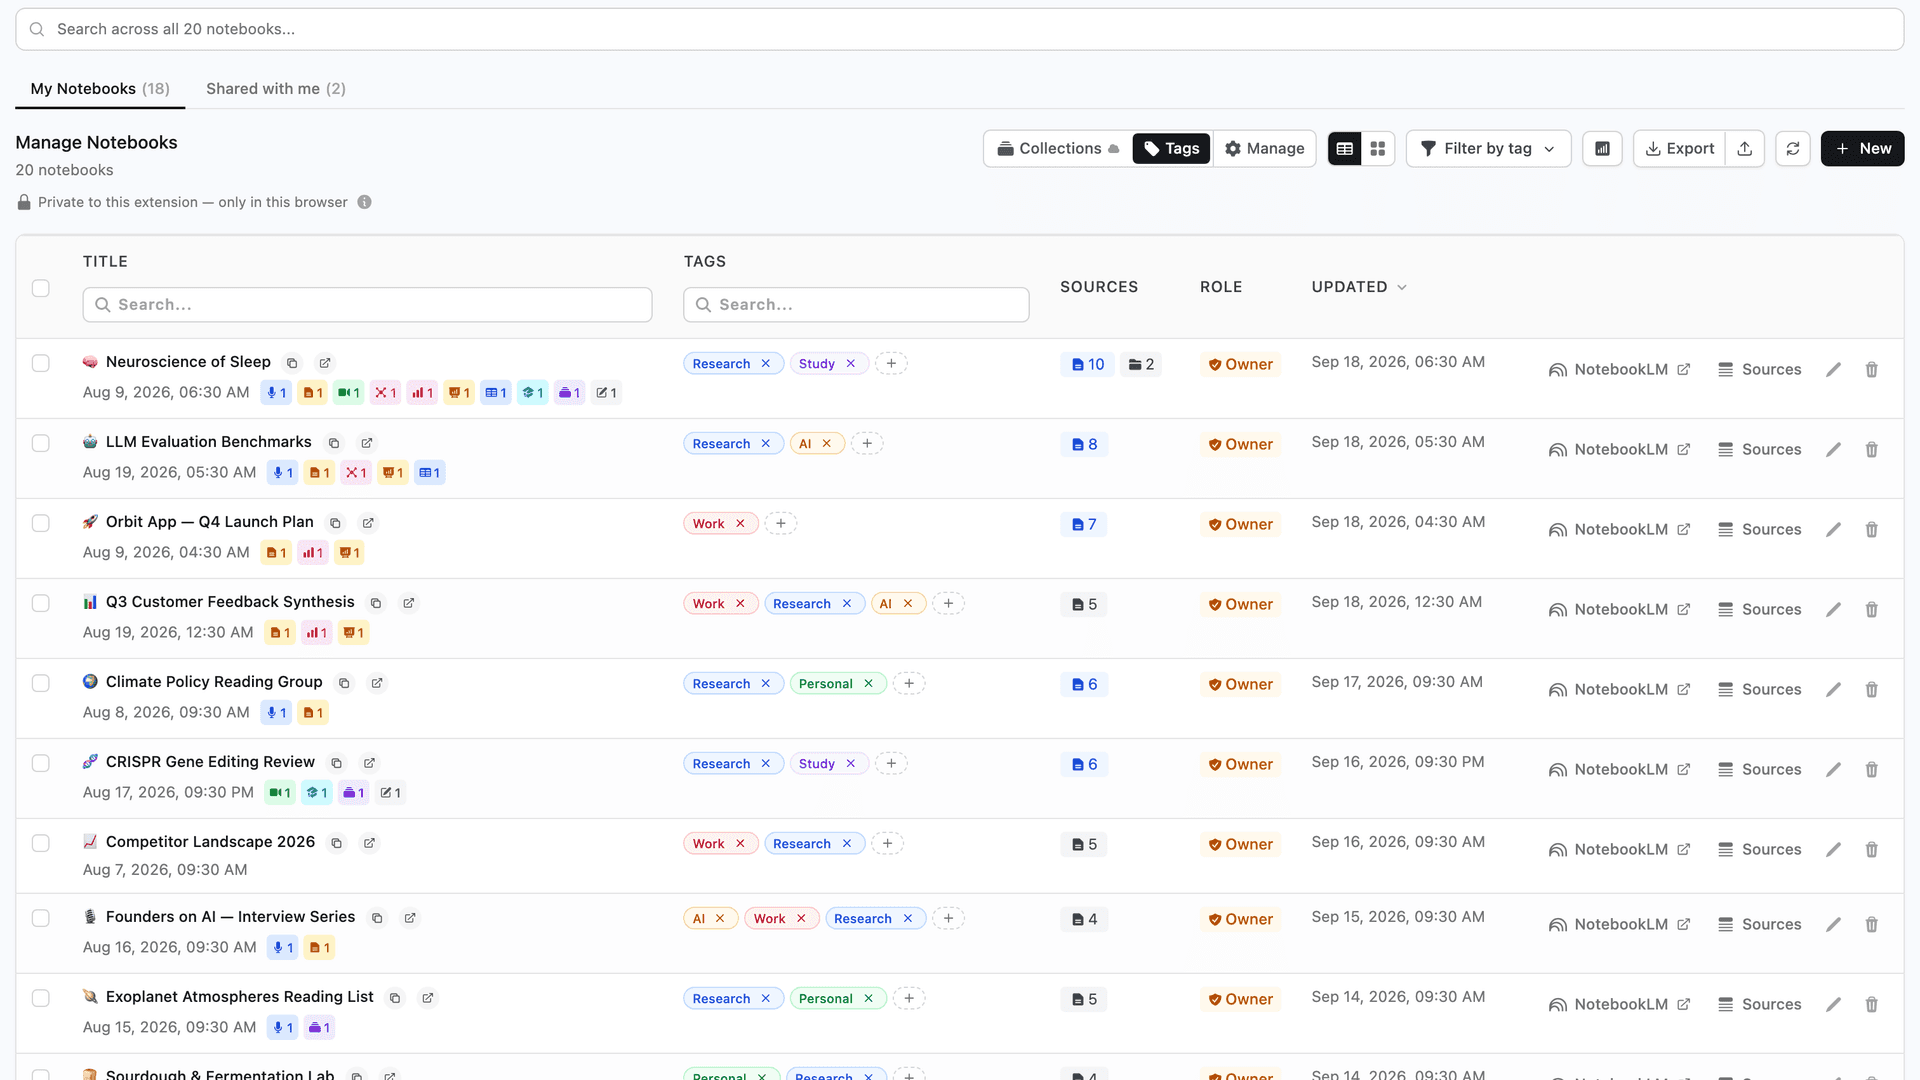The width and height of the screenshot is (1920, 1080).
Task: Remove Work tag from Orbit App row
Action: (x=741, y=524)
